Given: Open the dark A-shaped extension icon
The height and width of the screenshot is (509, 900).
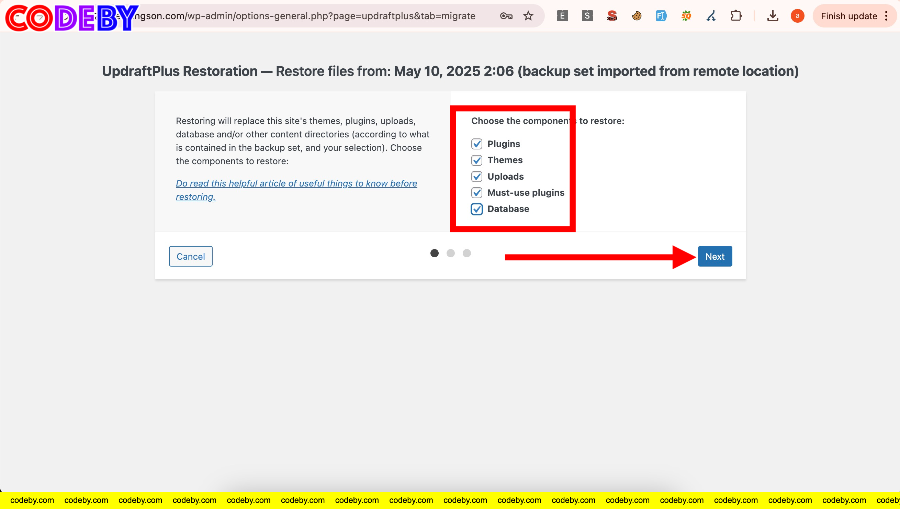Looking at the screenshot, I should (x=711, y=16).
